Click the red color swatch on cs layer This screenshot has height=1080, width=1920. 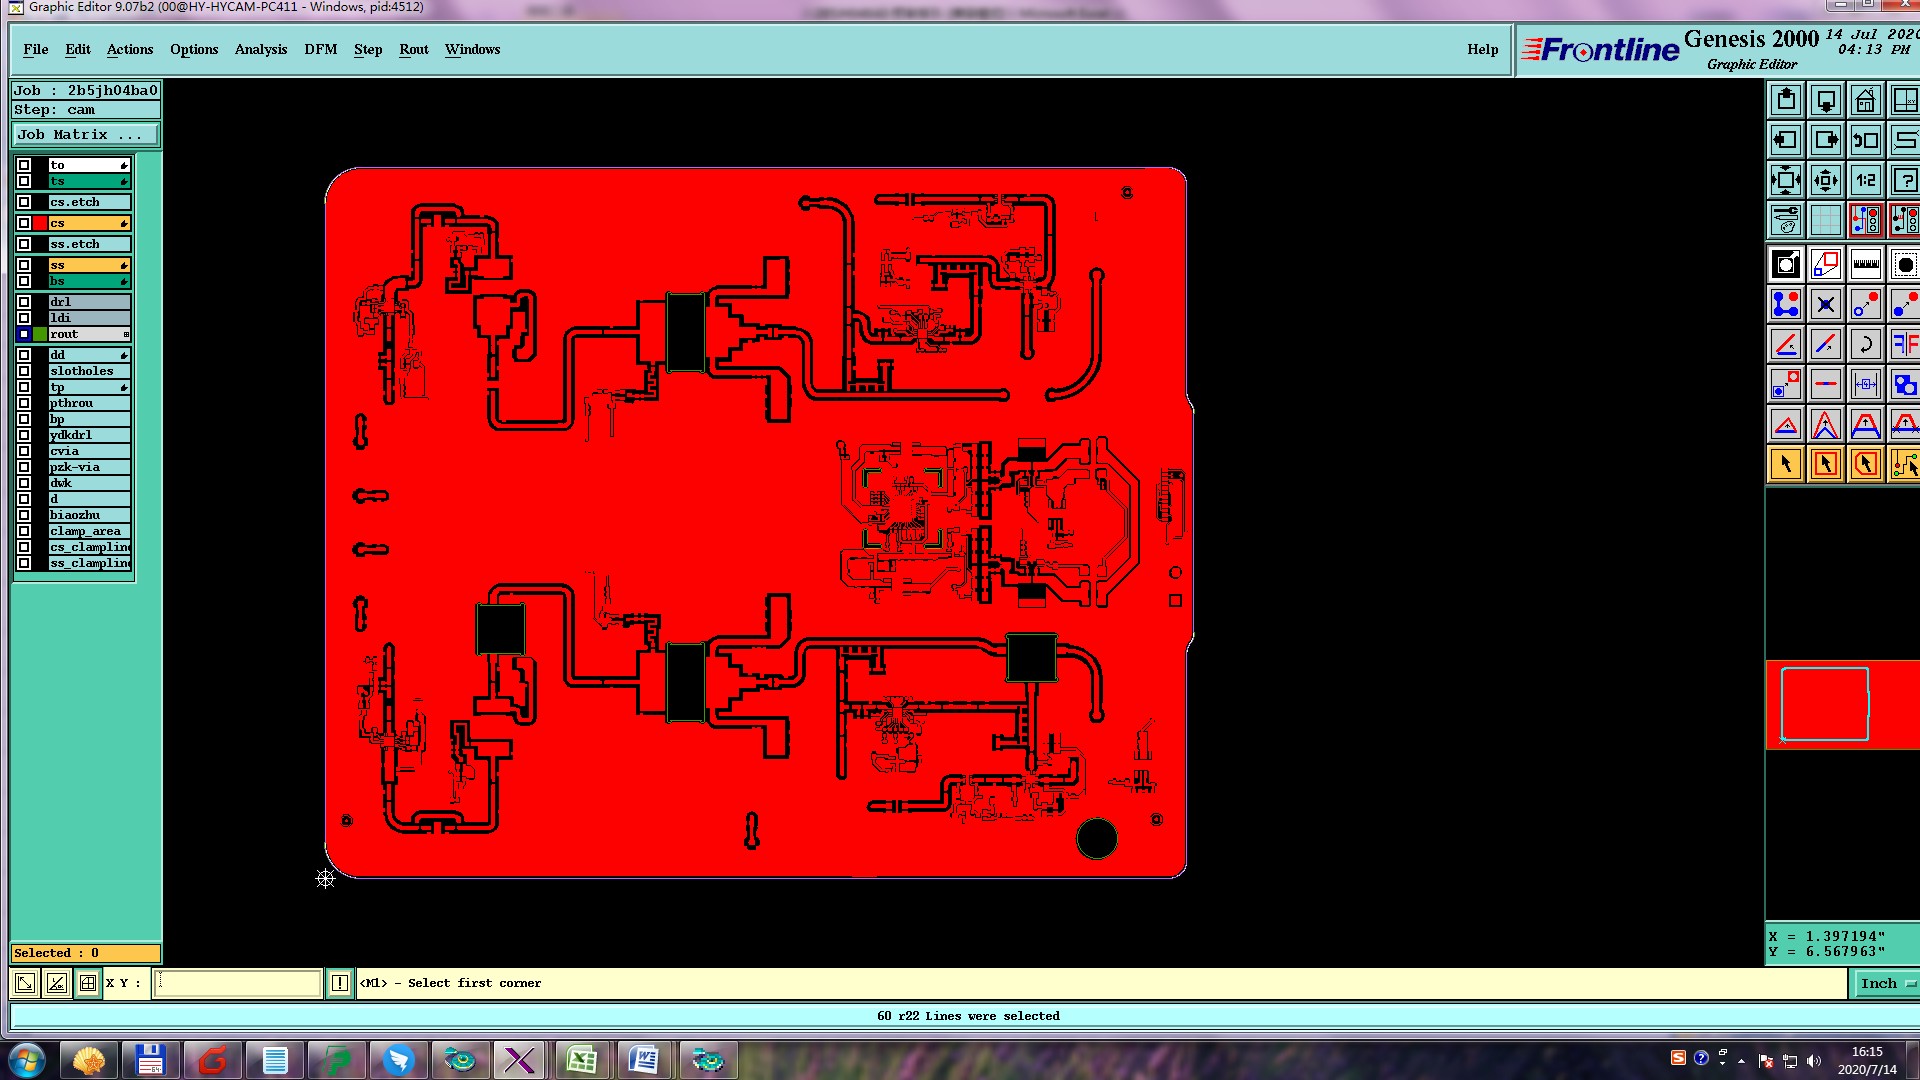40,223
